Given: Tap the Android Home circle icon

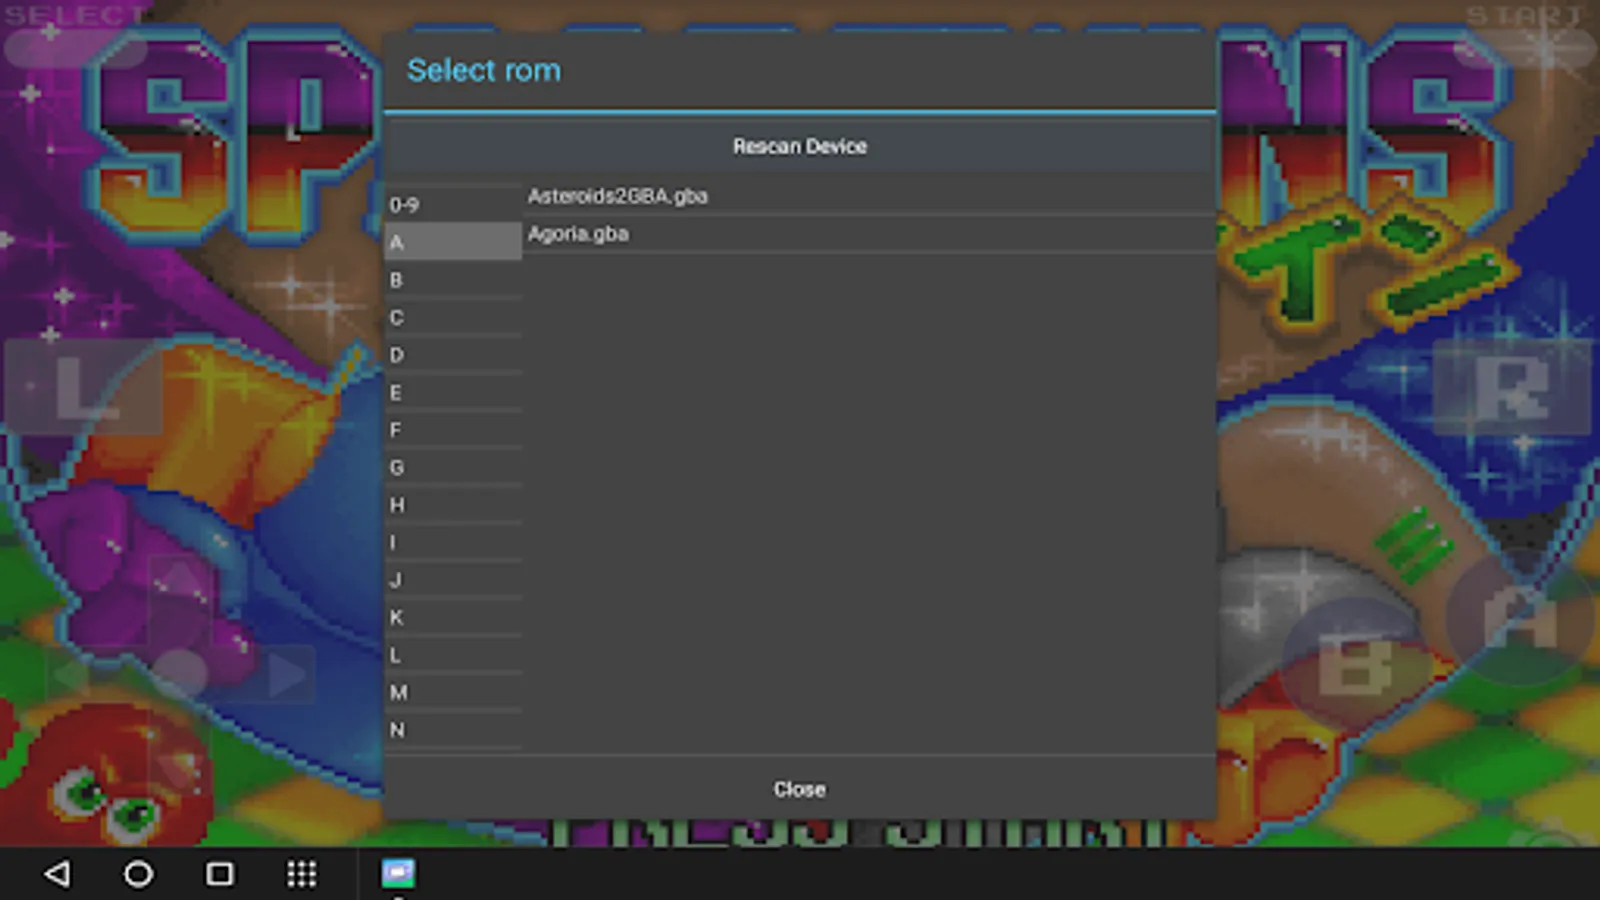Looking at the screenshot, I should coord(139,874).
